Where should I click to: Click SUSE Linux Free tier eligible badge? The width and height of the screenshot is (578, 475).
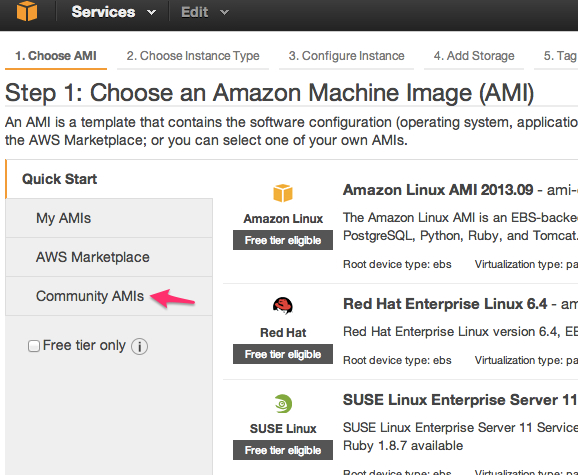pyautogui.click(x=283, y=450)
